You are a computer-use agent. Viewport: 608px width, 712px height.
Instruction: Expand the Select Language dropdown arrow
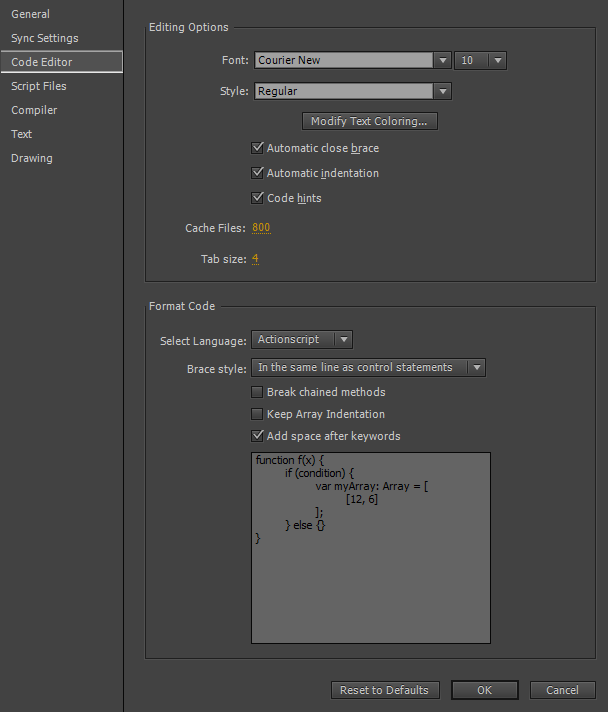(344, 340)
